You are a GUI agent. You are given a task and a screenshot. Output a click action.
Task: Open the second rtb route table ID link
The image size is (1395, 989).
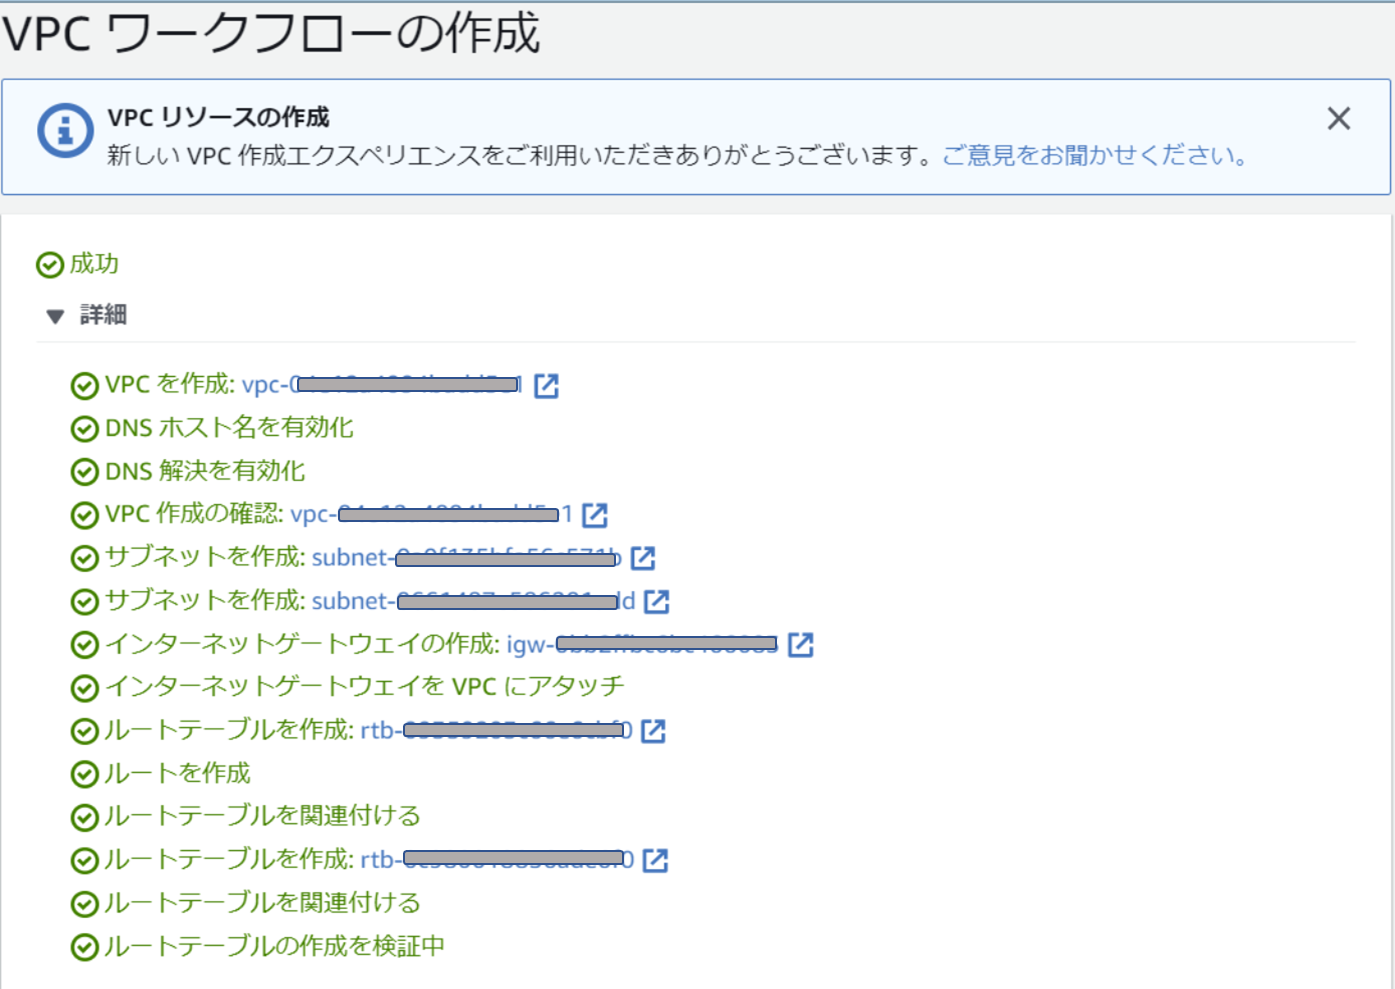[497, 860]
